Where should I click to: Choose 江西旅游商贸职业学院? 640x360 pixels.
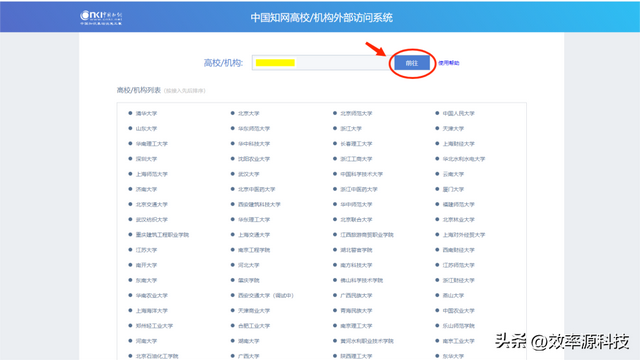(367, 235)
